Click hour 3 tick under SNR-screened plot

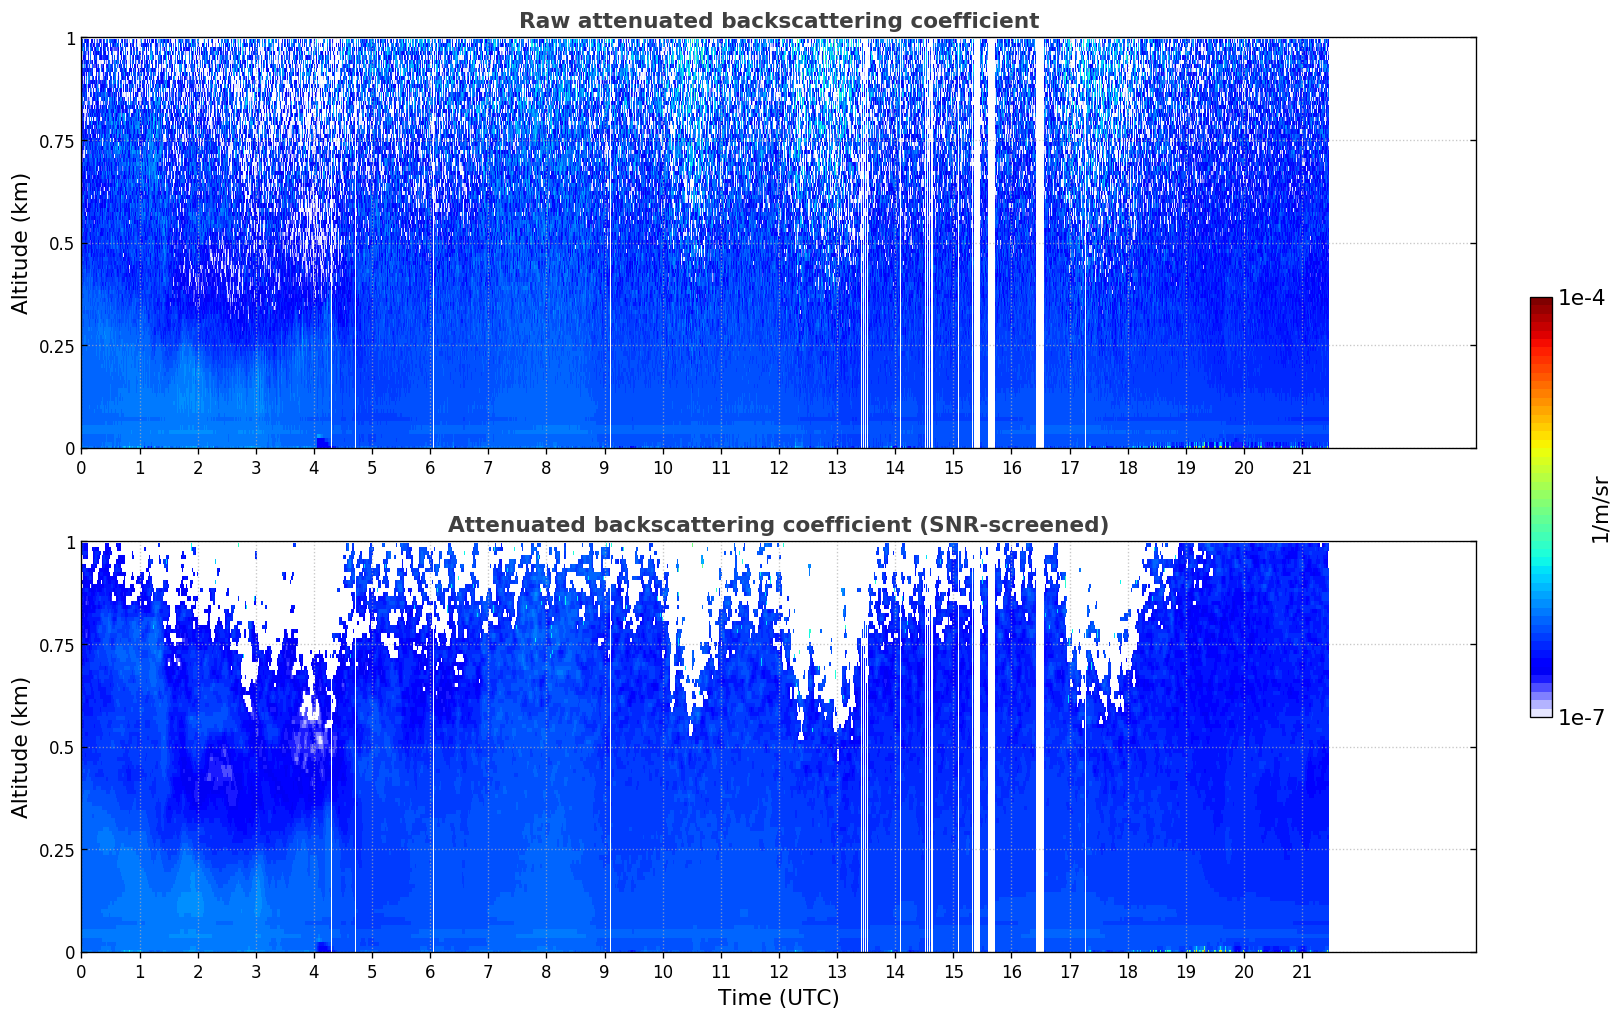(256, 971)
